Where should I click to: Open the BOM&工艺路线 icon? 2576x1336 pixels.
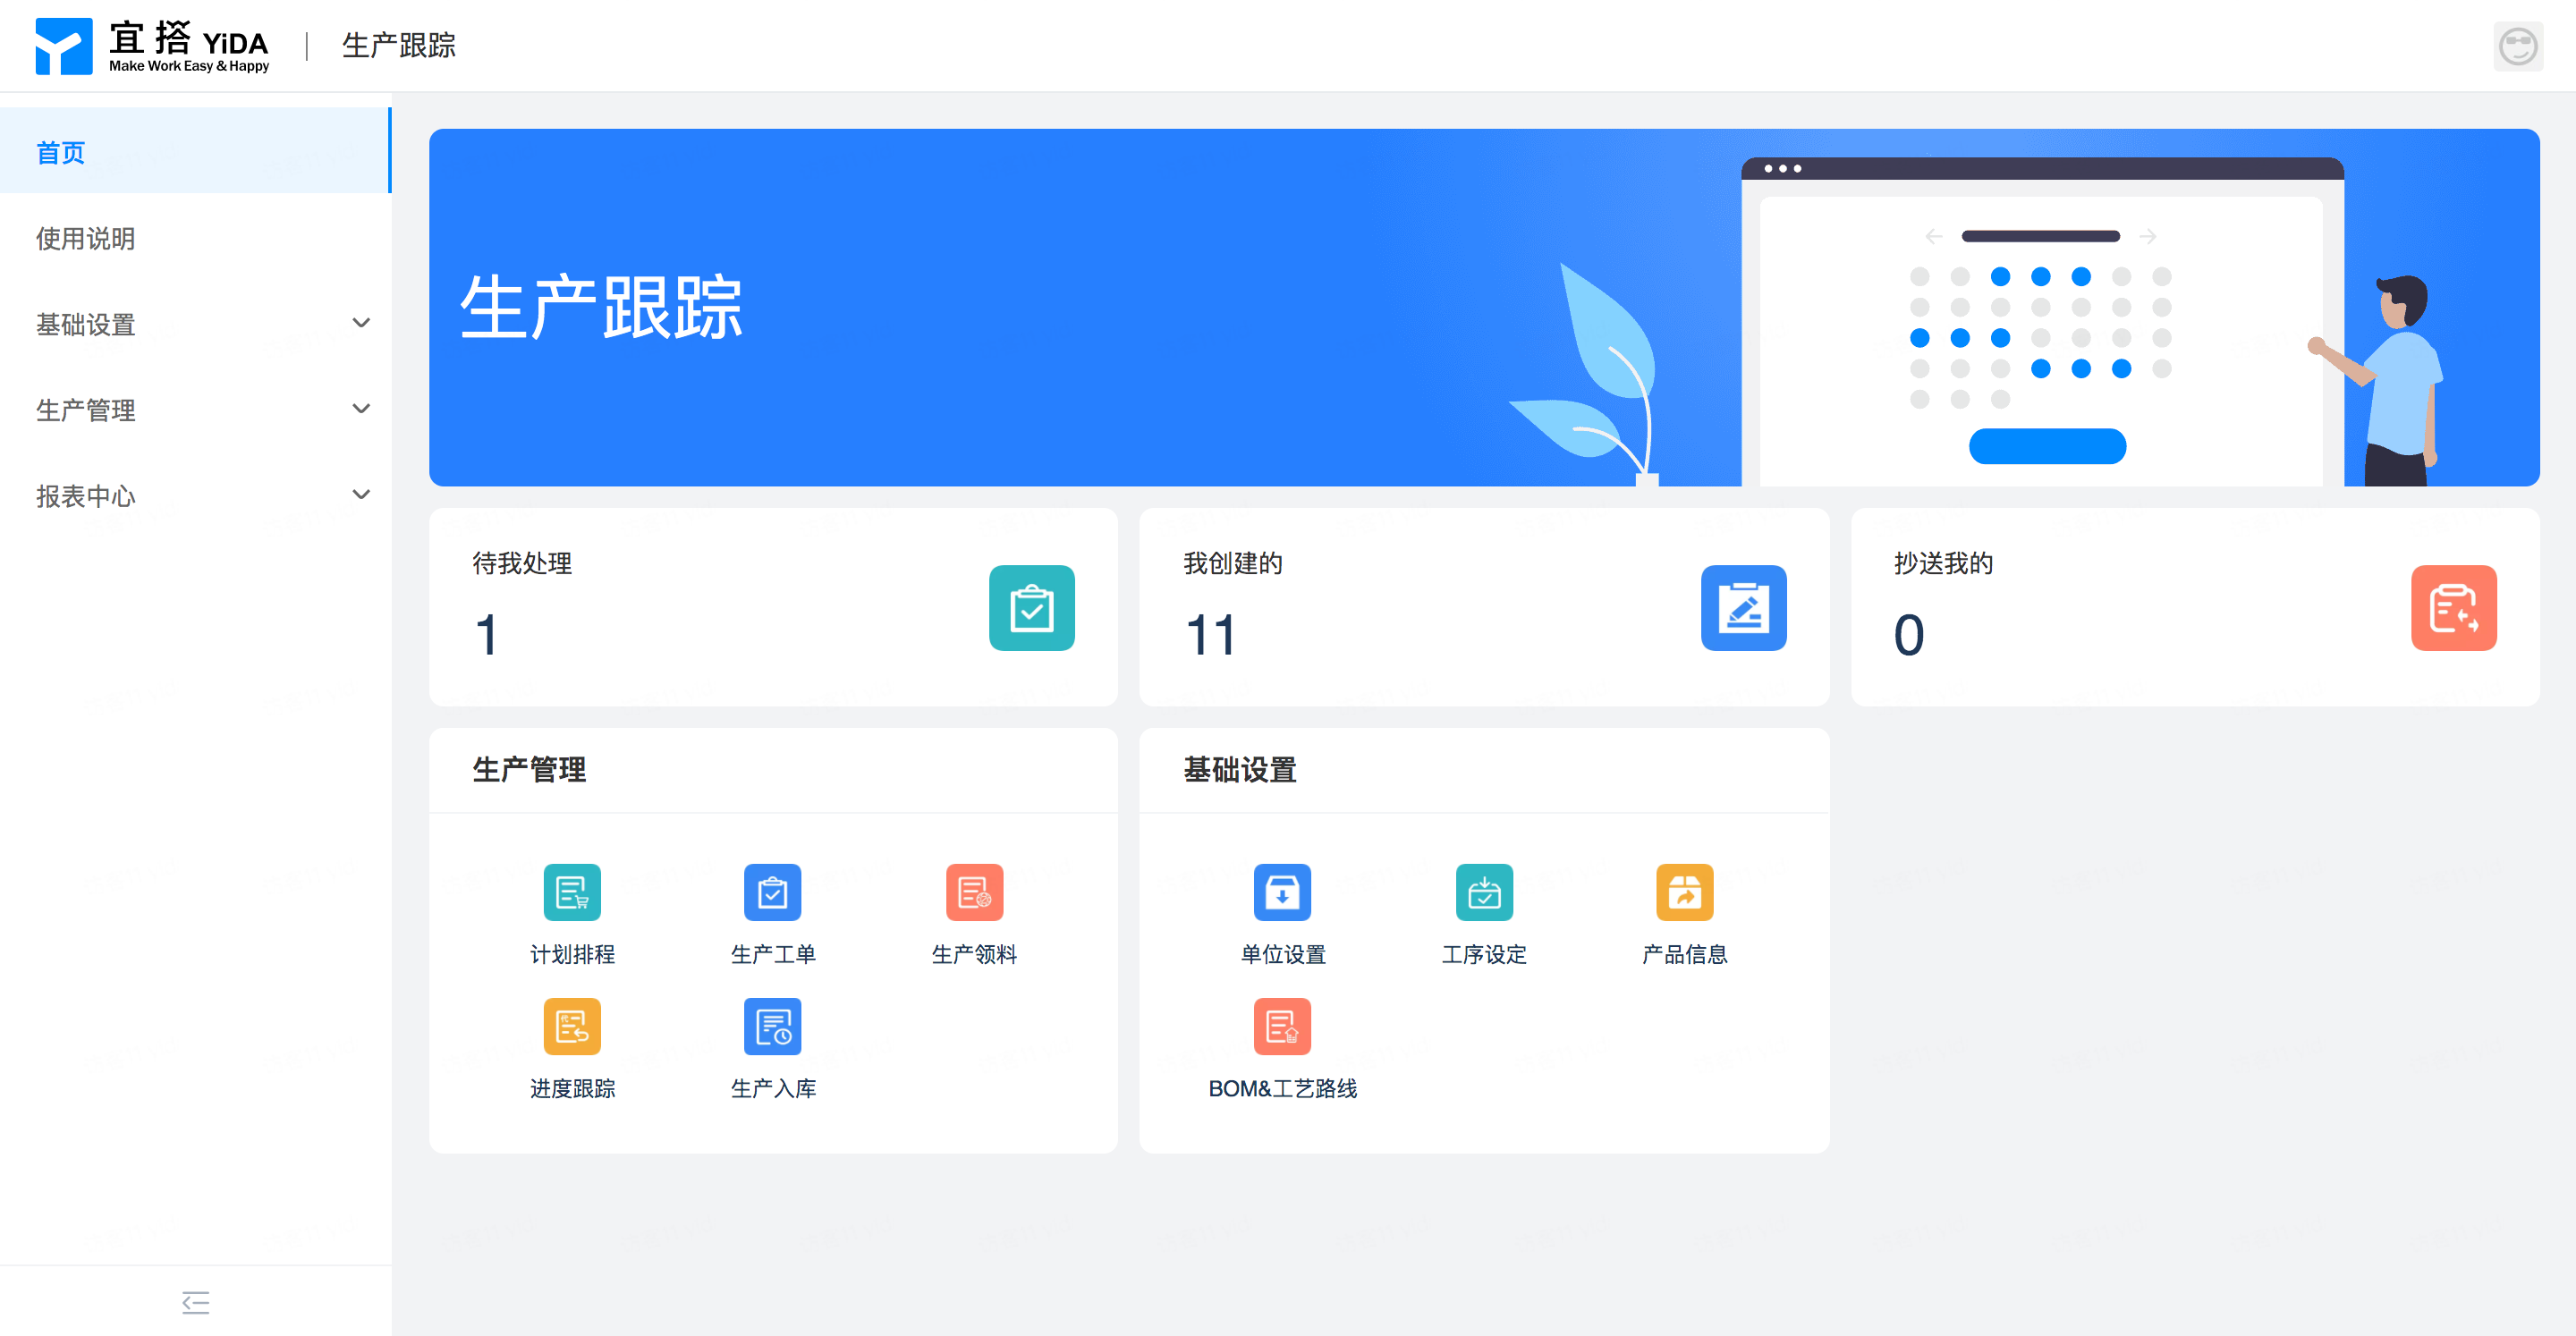click(x=1282, y=1025)
